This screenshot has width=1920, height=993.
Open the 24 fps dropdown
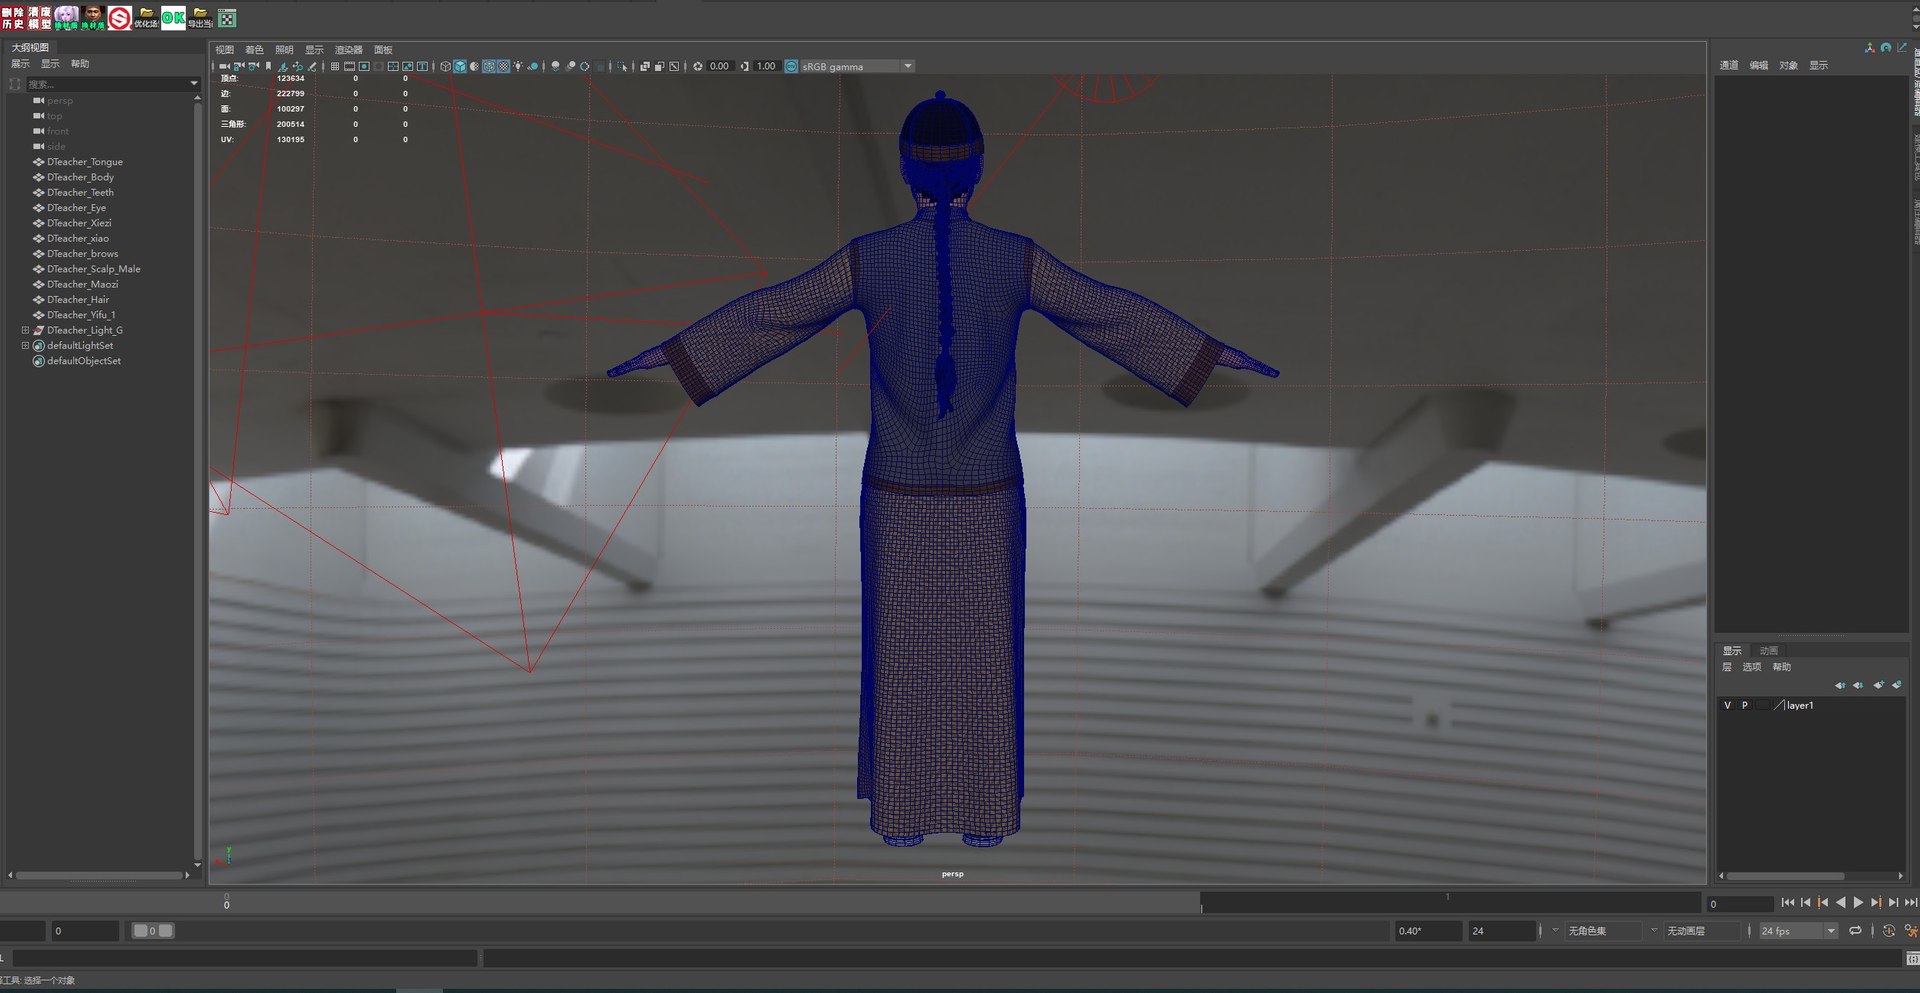click(x=1830, y=931)
